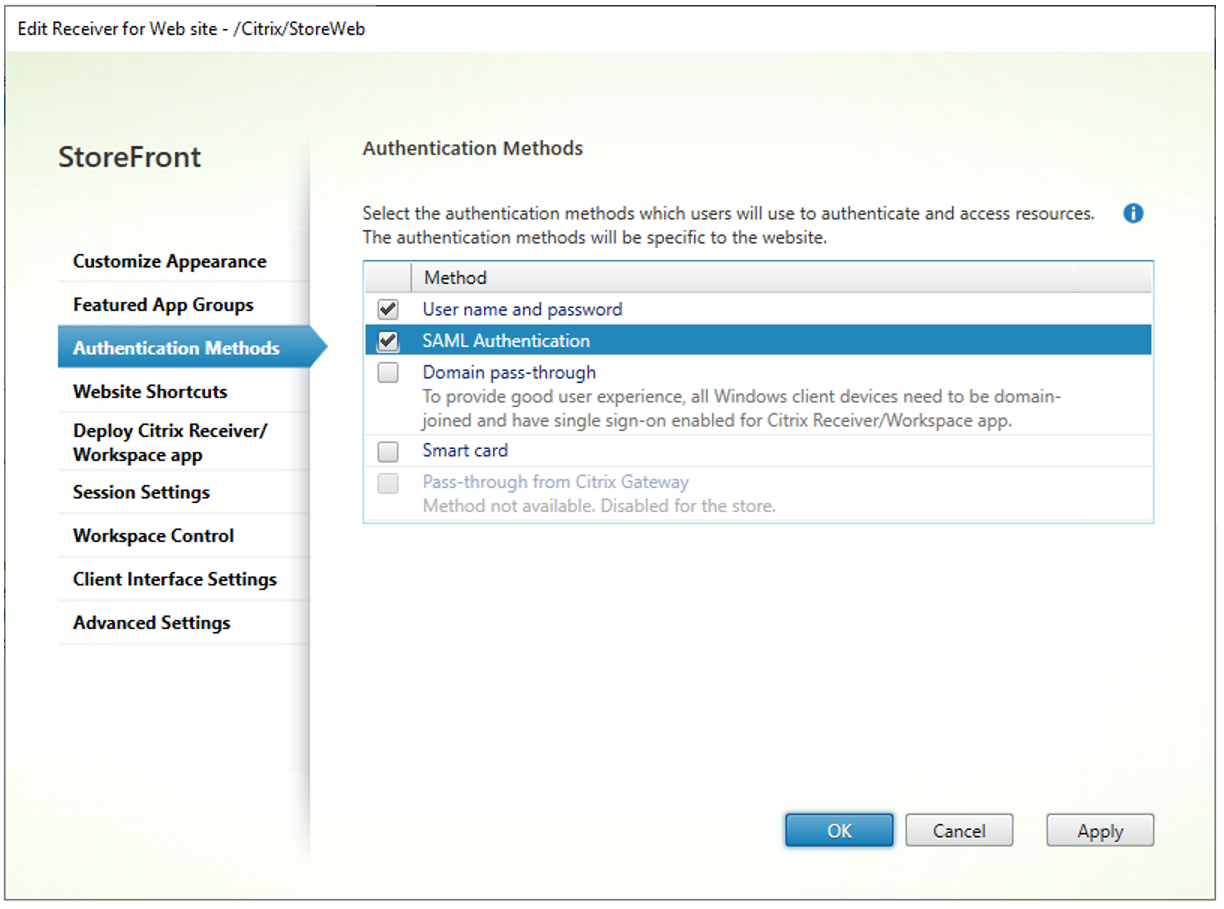This screenshot has height=909, width=1224.
Task: Go to Website Shortcuts tab
Action: [150, 392]
